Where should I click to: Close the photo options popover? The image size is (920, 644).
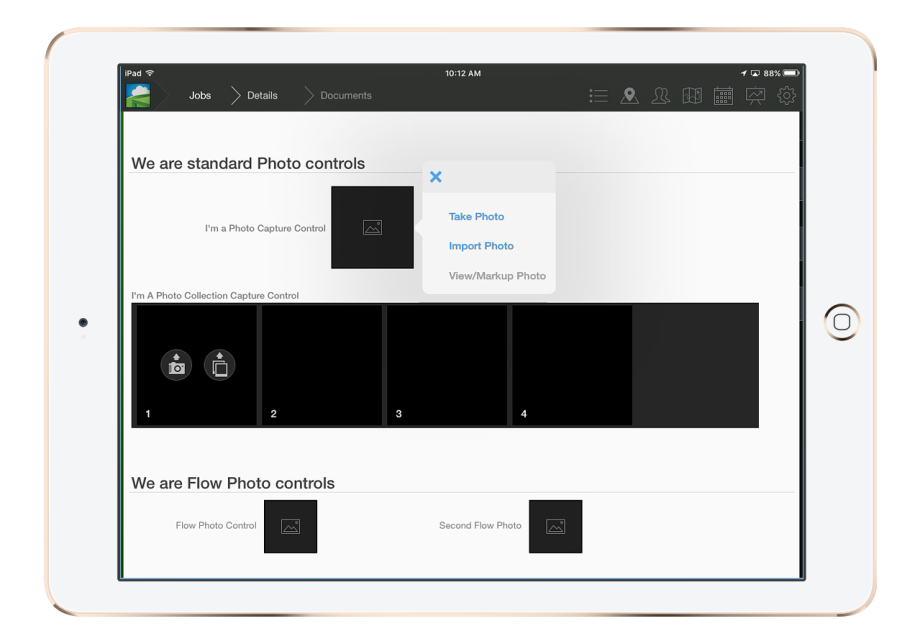(435, 177)
